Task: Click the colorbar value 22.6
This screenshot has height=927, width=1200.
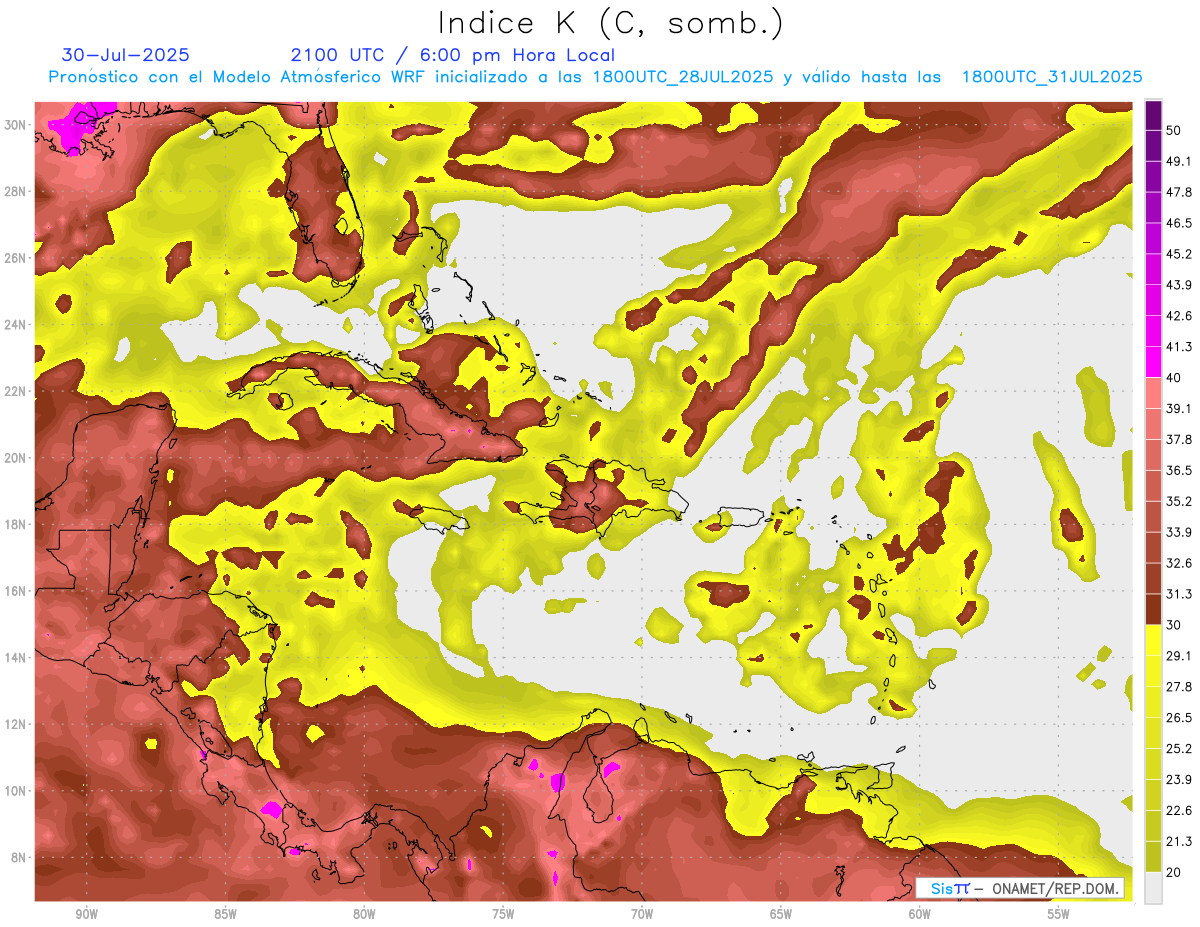Action: coord(1179,811)
